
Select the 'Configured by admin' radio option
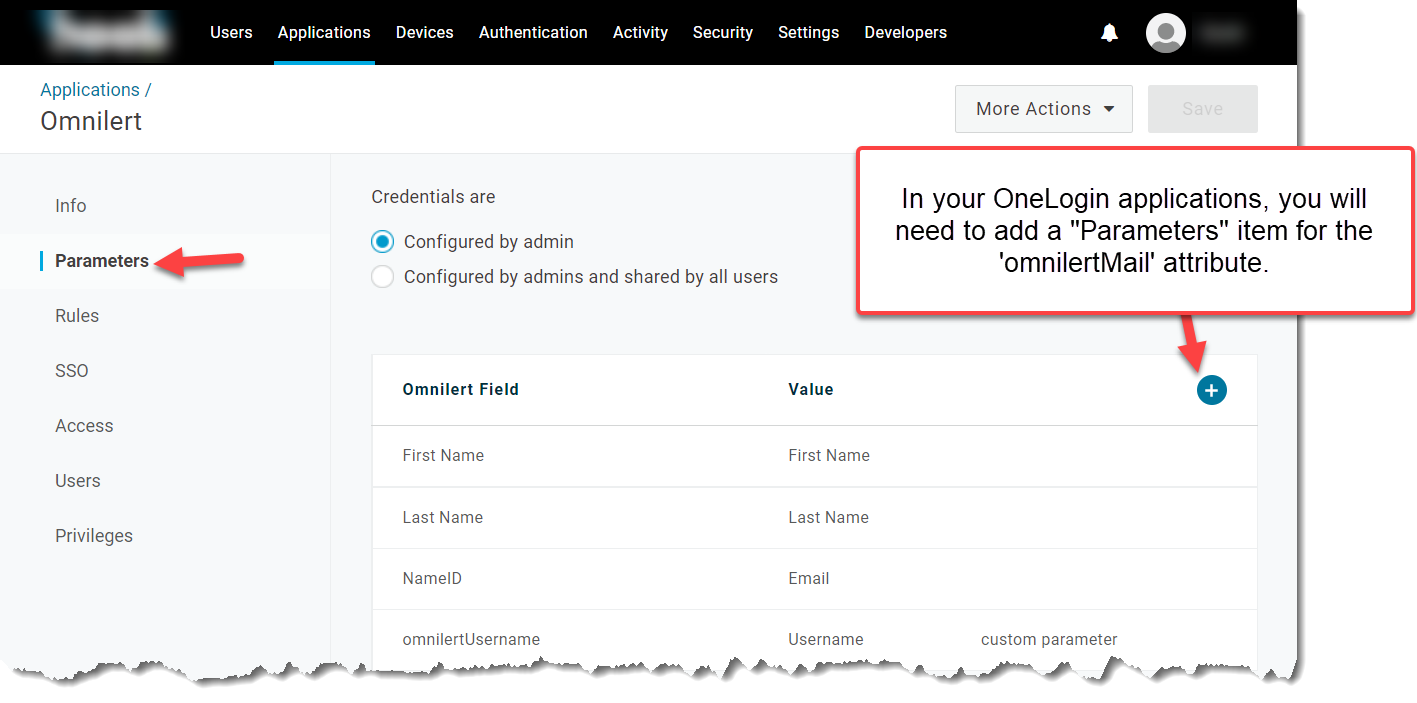382,242
